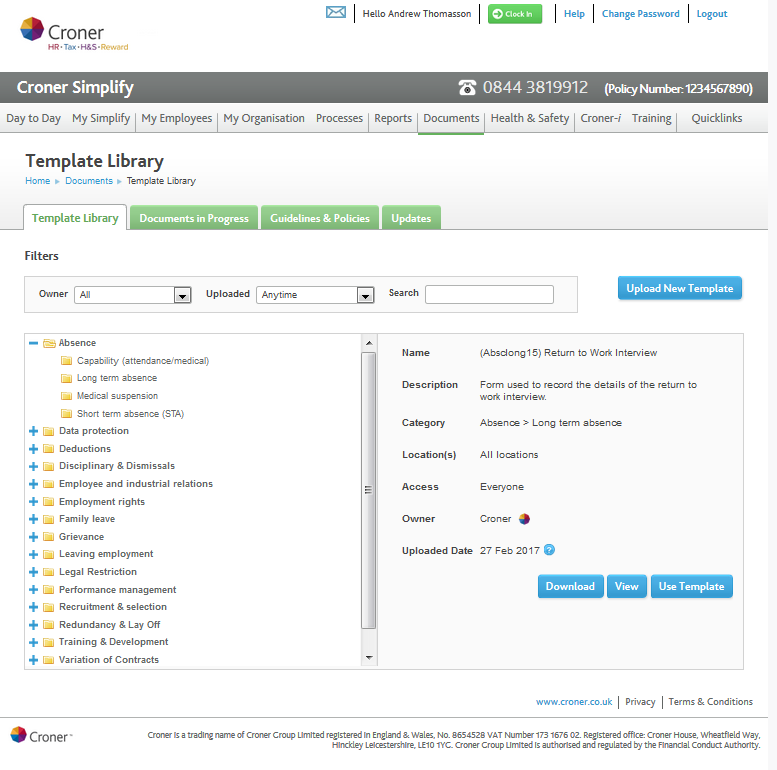This screenshot has height=770, width=777.
Task: Open the Day to Day menu
Action: tap(33, 118)
